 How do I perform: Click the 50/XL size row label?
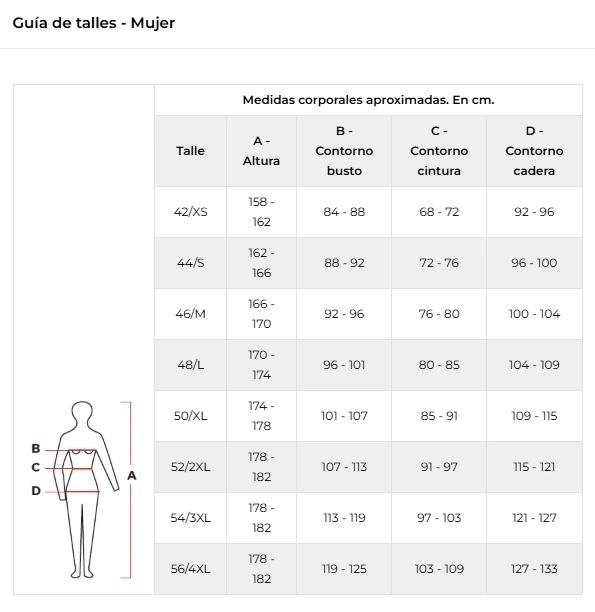(x=191, y=416)
